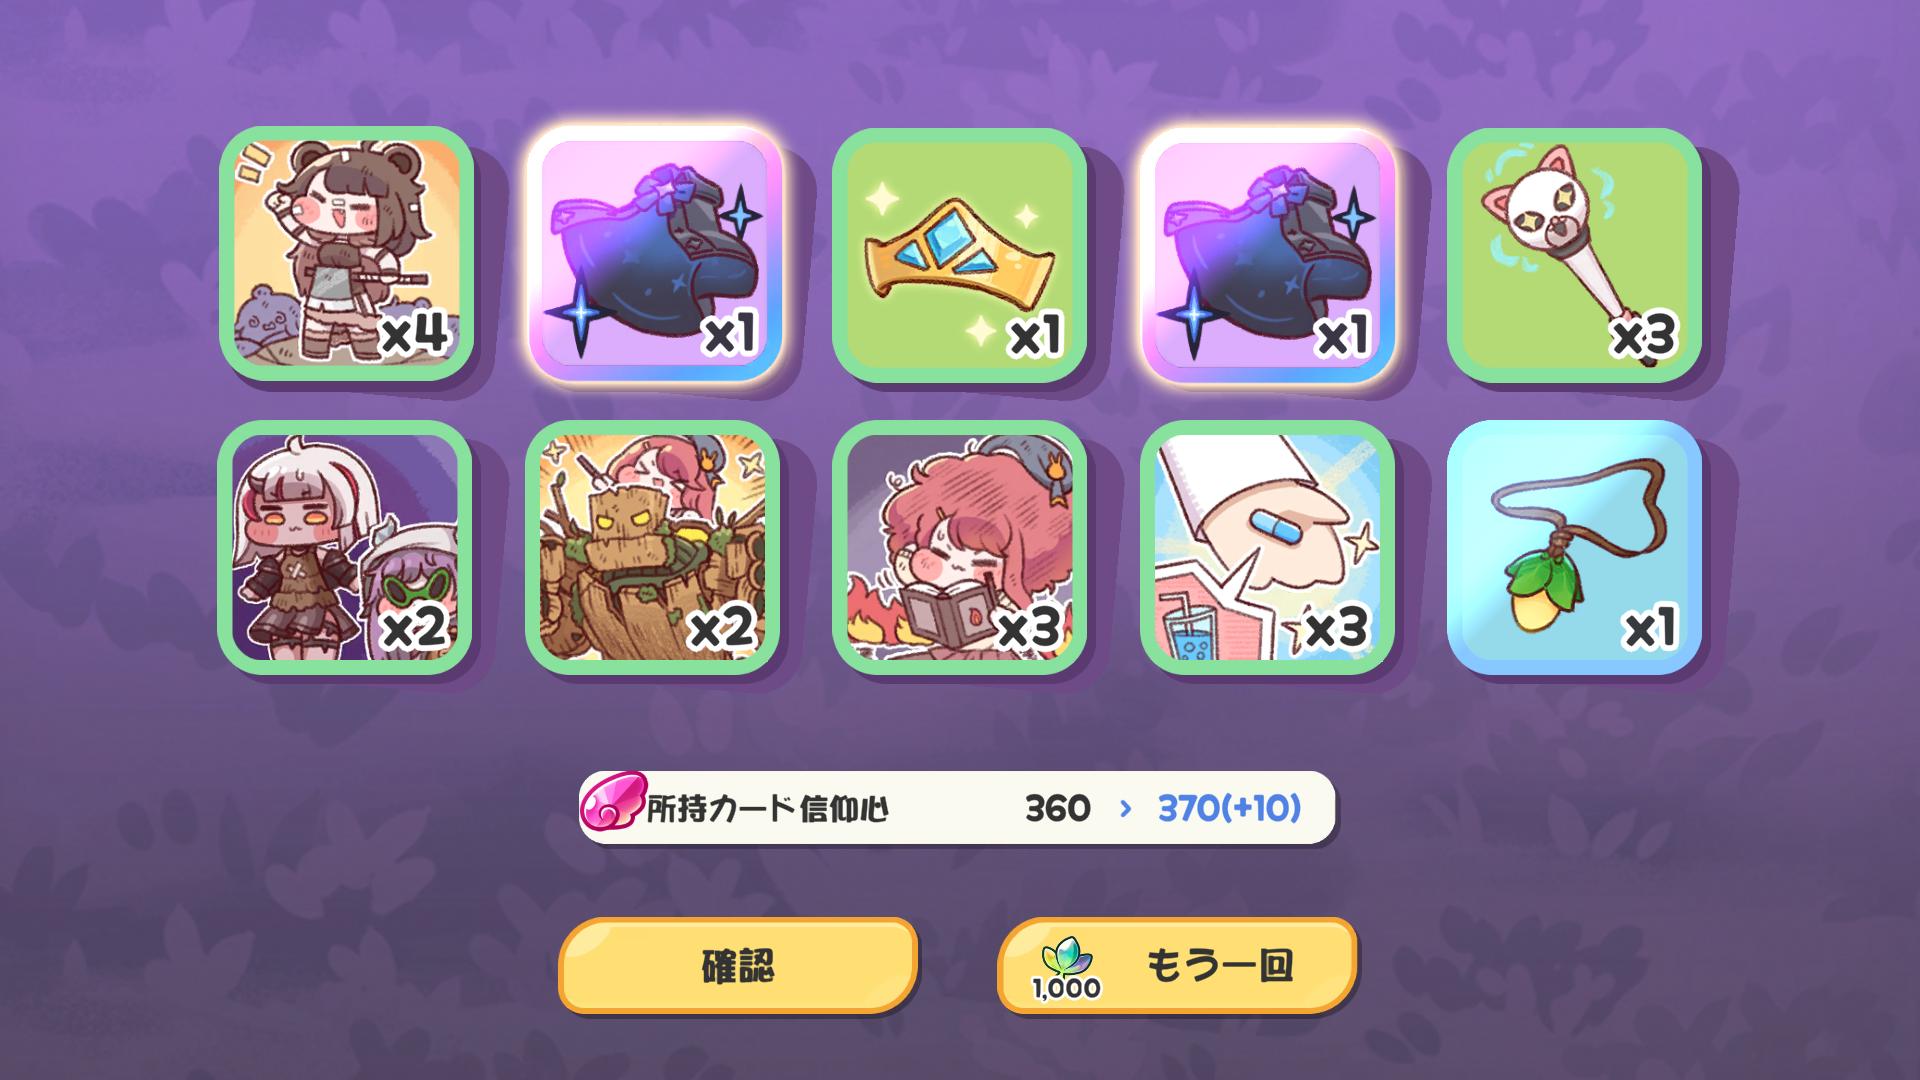Screen dimensions: 1920x1080
Task: Click the 確認 confirm button
Action: tap(738, 966)
